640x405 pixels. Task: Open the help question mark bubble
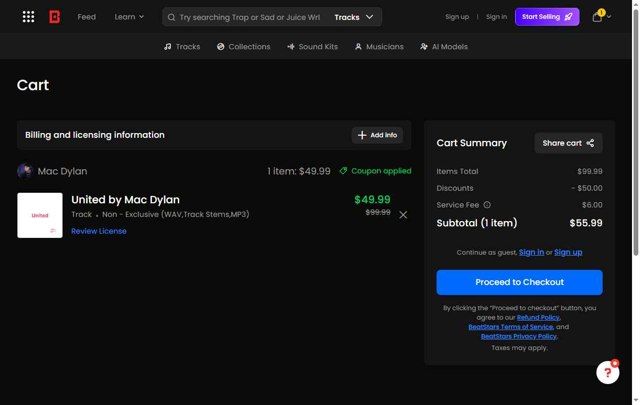607,372
